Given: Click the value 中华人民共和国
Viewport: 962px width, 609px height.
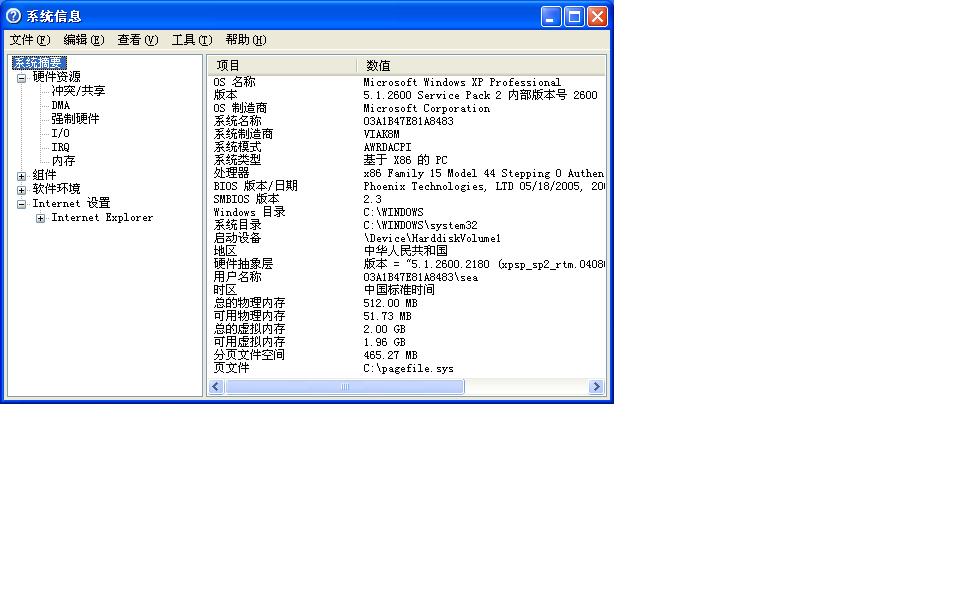Looking at the screenshot, I should (406, 251).
